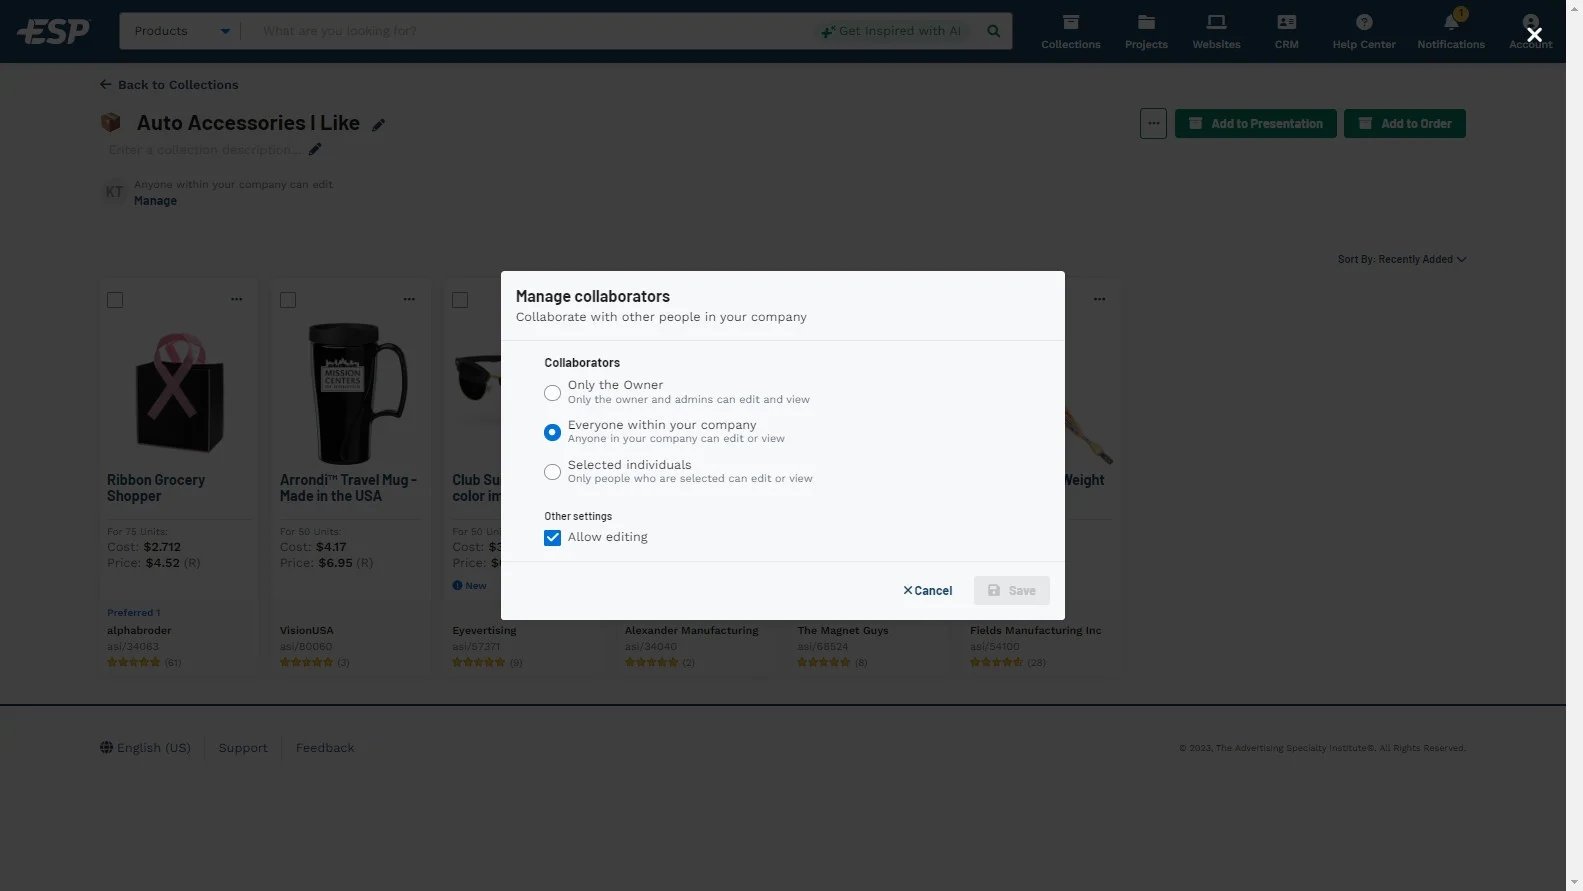This screenshot has width=1583, height=891.
Task: Open the Arrondi Travel Mug product image
Action: [x=351, y=393]
